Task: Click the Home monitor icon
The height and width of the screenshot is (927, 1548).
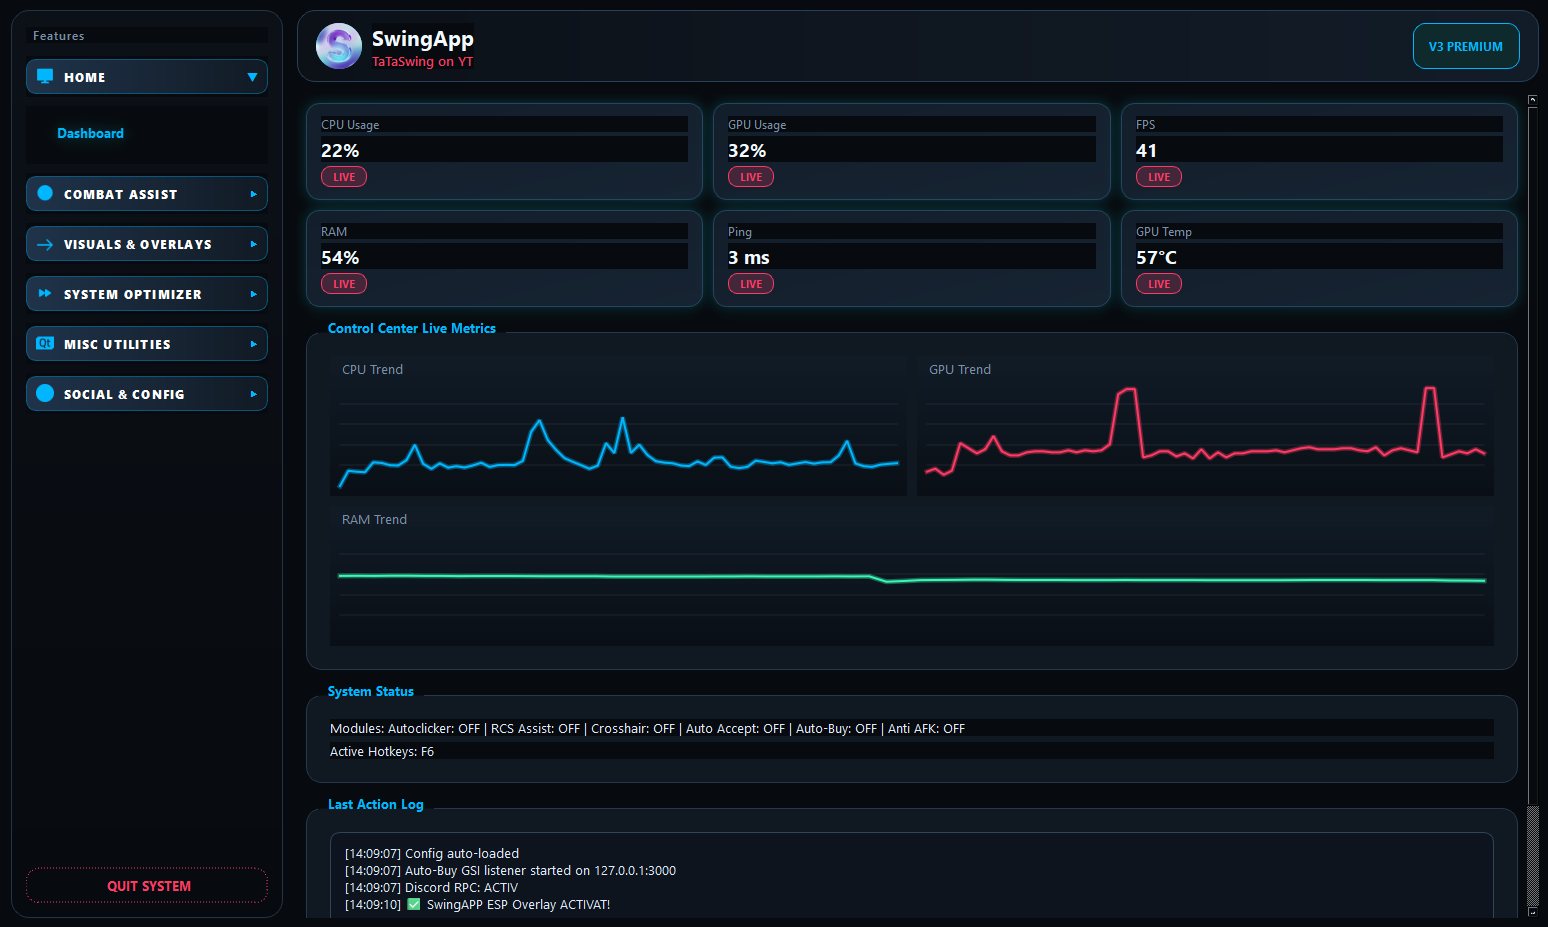Action: (45, 76)
